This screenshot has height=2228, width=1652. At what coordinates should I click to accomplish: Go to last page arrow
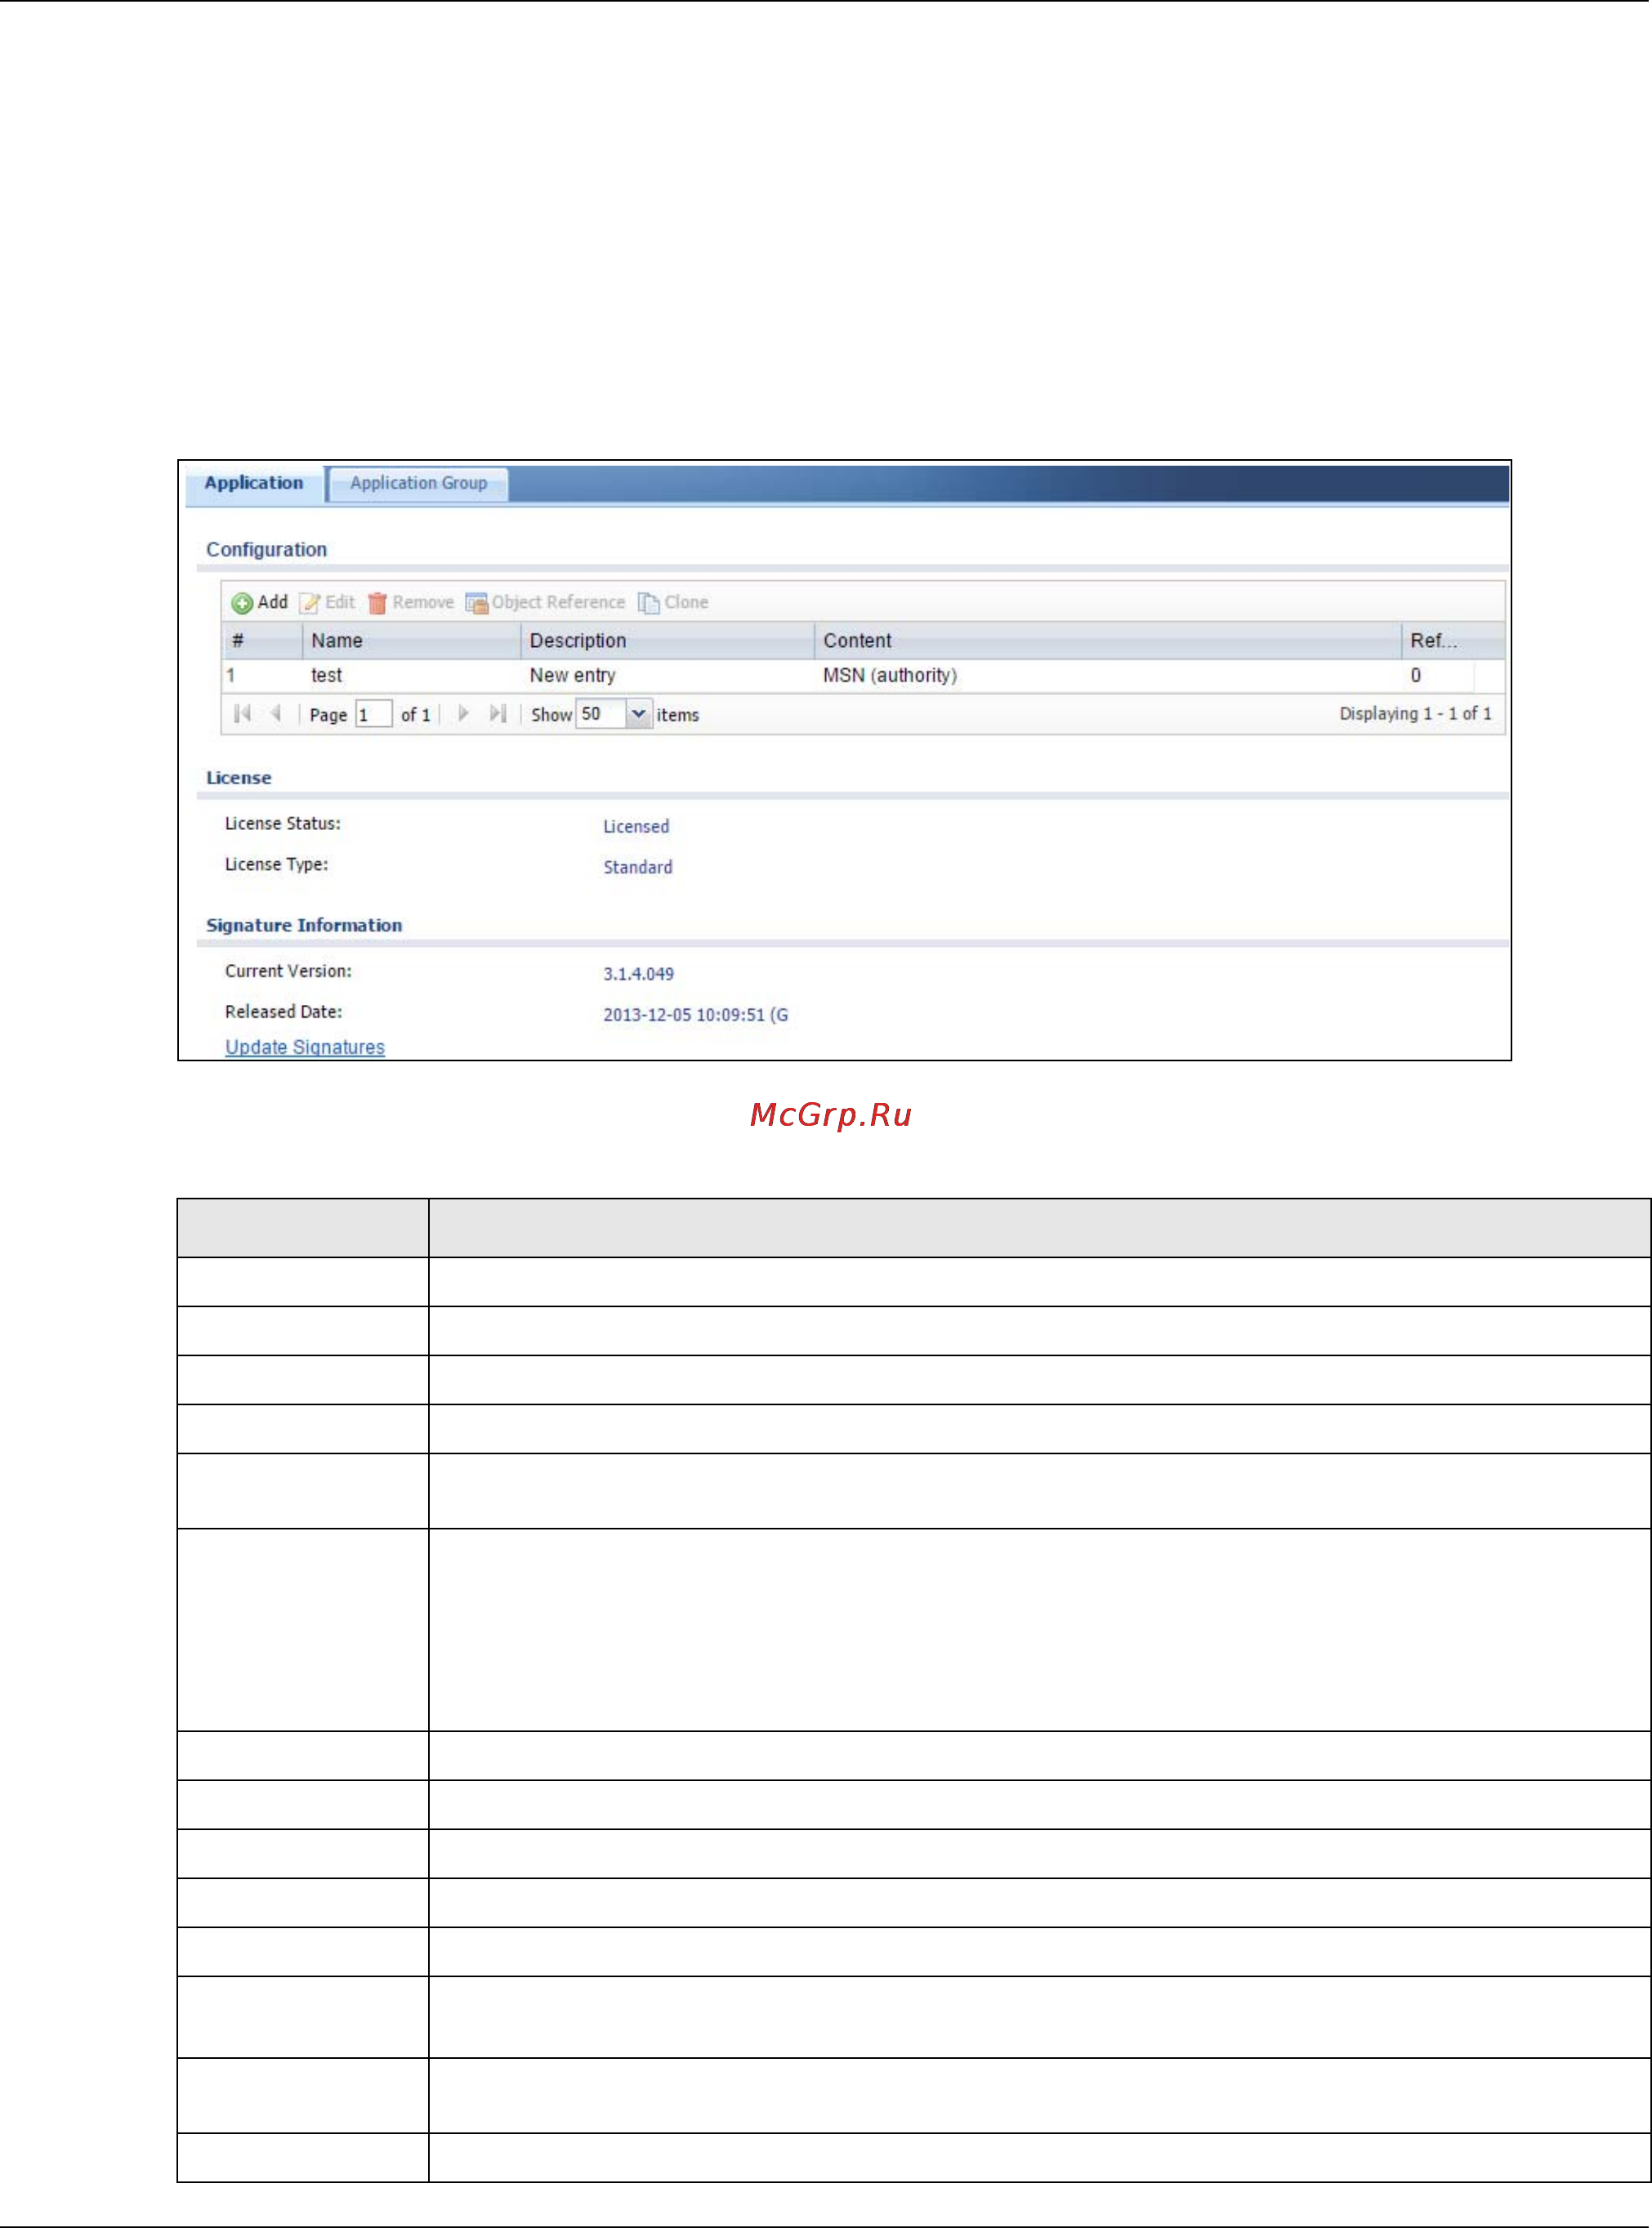click(x=498, y=714)
